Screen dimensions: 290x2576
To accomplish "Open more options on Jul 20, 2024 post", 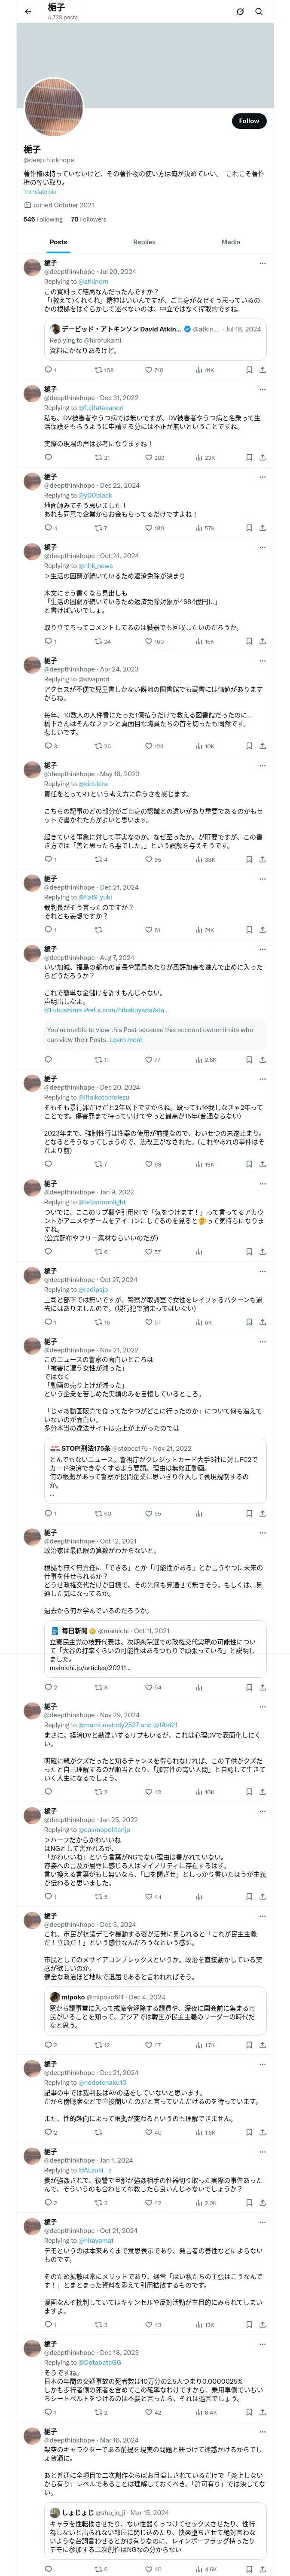I will pyautogui.click(x=262, y=263).
